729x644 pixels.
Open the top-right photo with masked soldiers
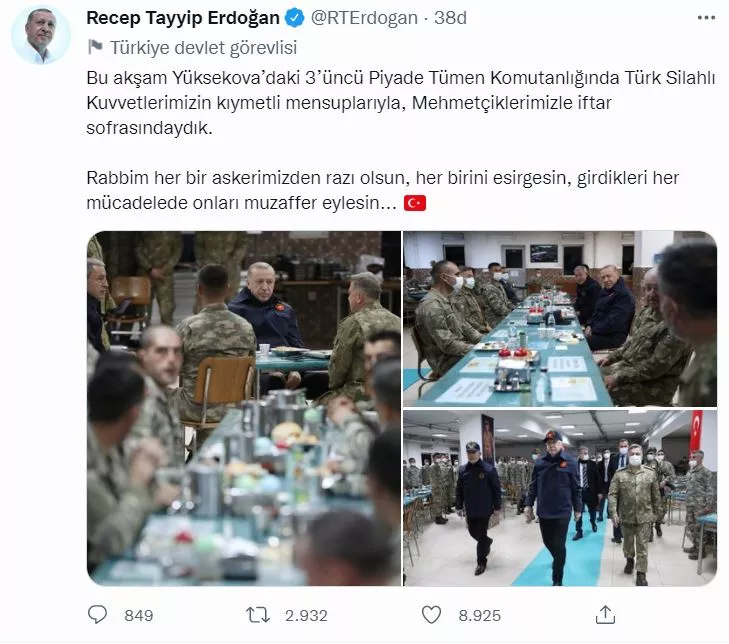(560, 319)
